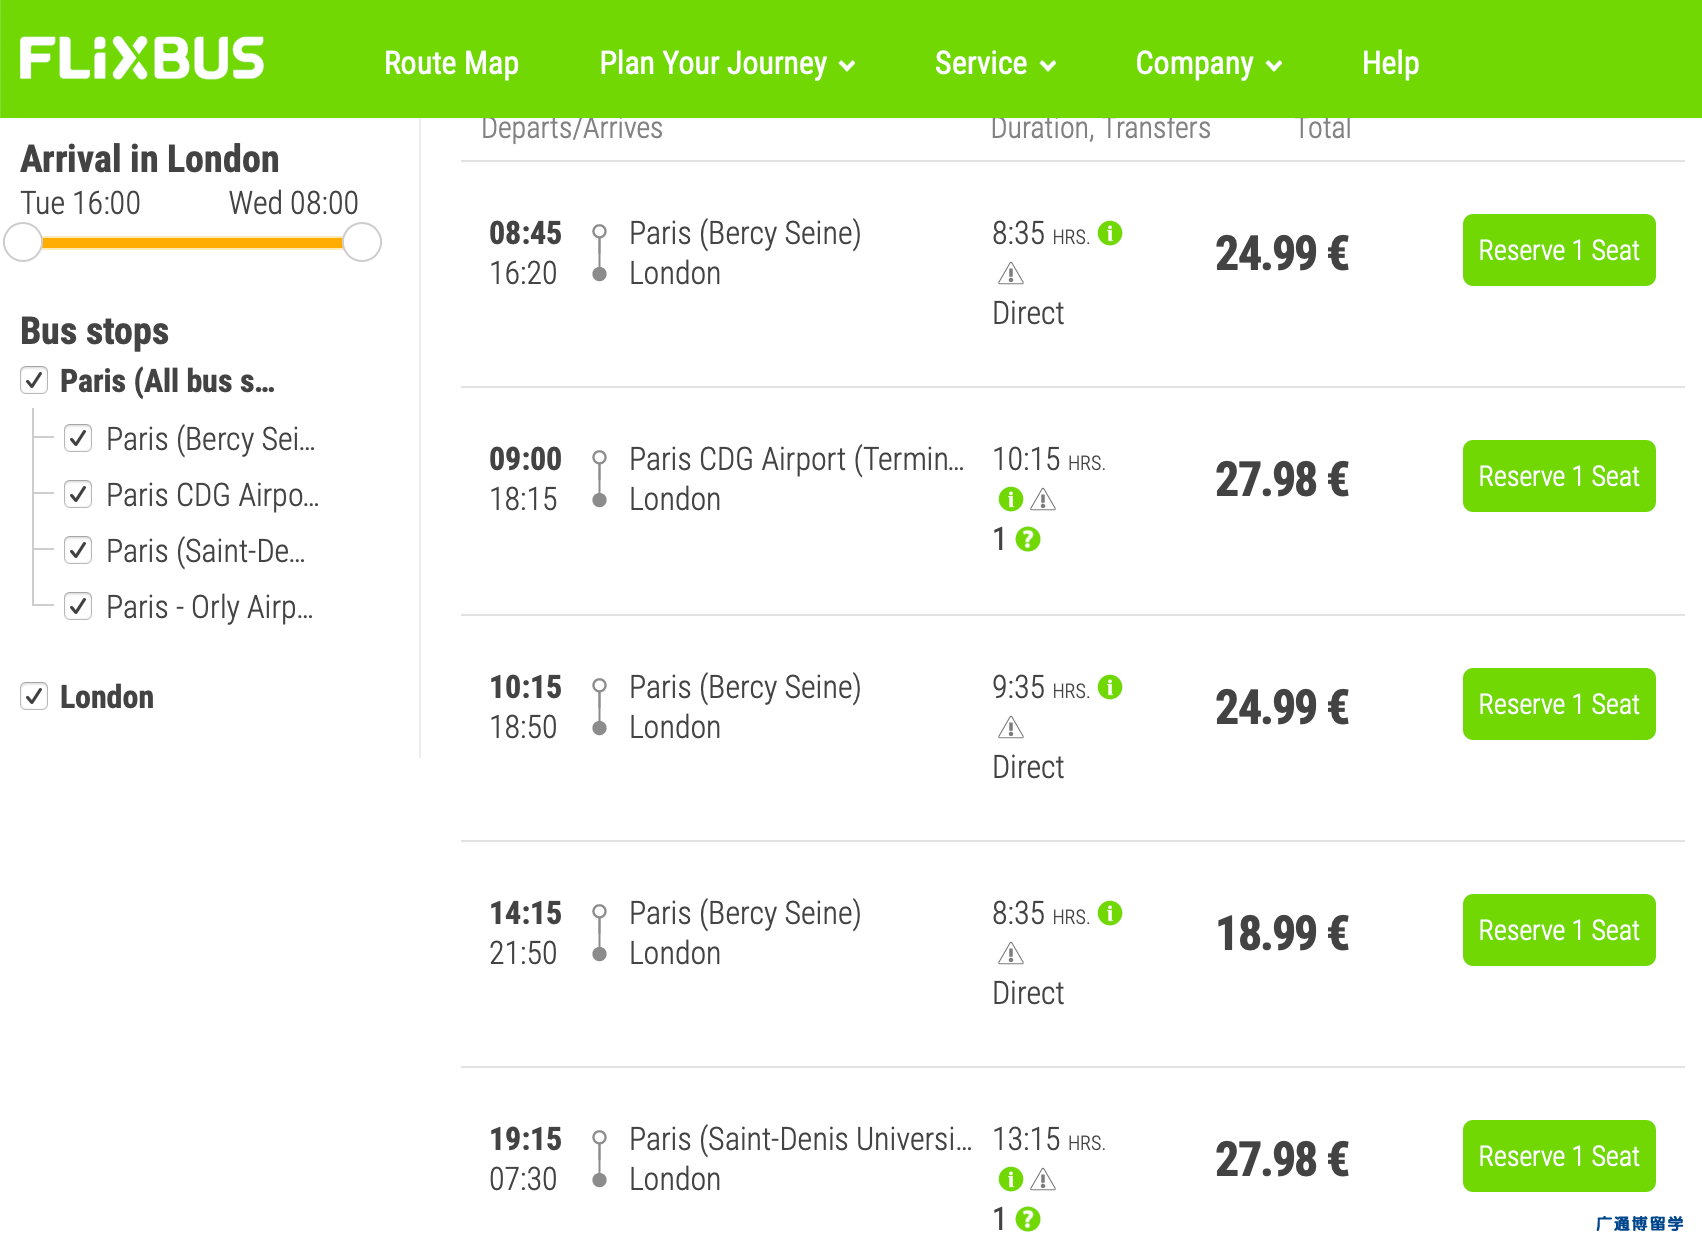
Task: Uncheck Paris CDG Airport bus stop
Action: pyautogui.click(x=78, y=495)
